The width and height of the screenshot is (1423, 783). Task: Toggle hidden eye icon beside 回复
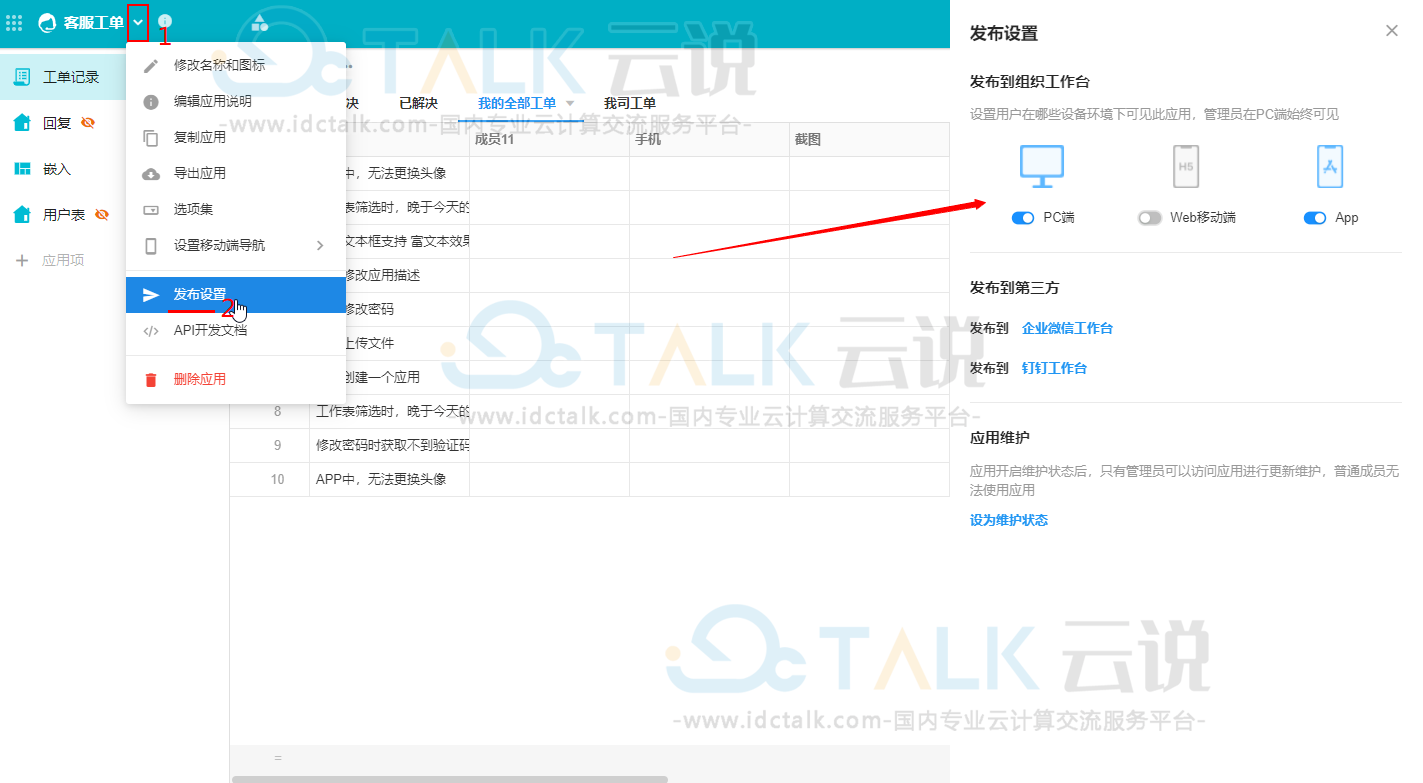coord(88,123)
